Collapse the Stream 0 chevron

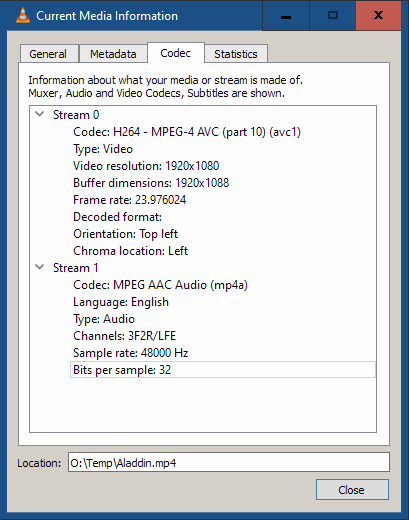tap(40, 114)
